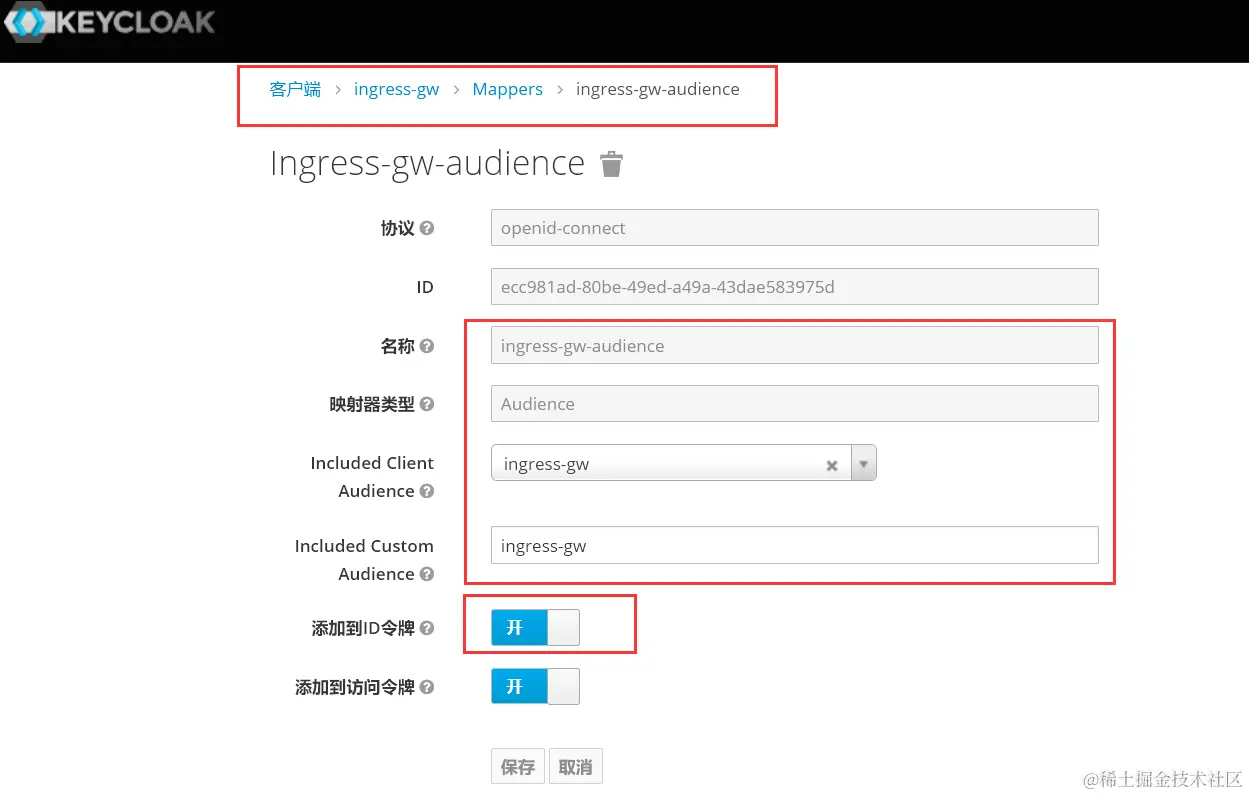Screen dimensions: 1249x796
Task: Click the 保存 button
Action: click(518, 767)
